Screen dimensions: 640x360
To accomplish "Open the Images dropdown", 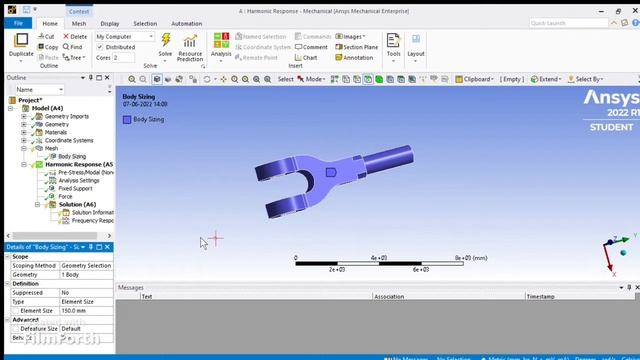I will point(350,36).
